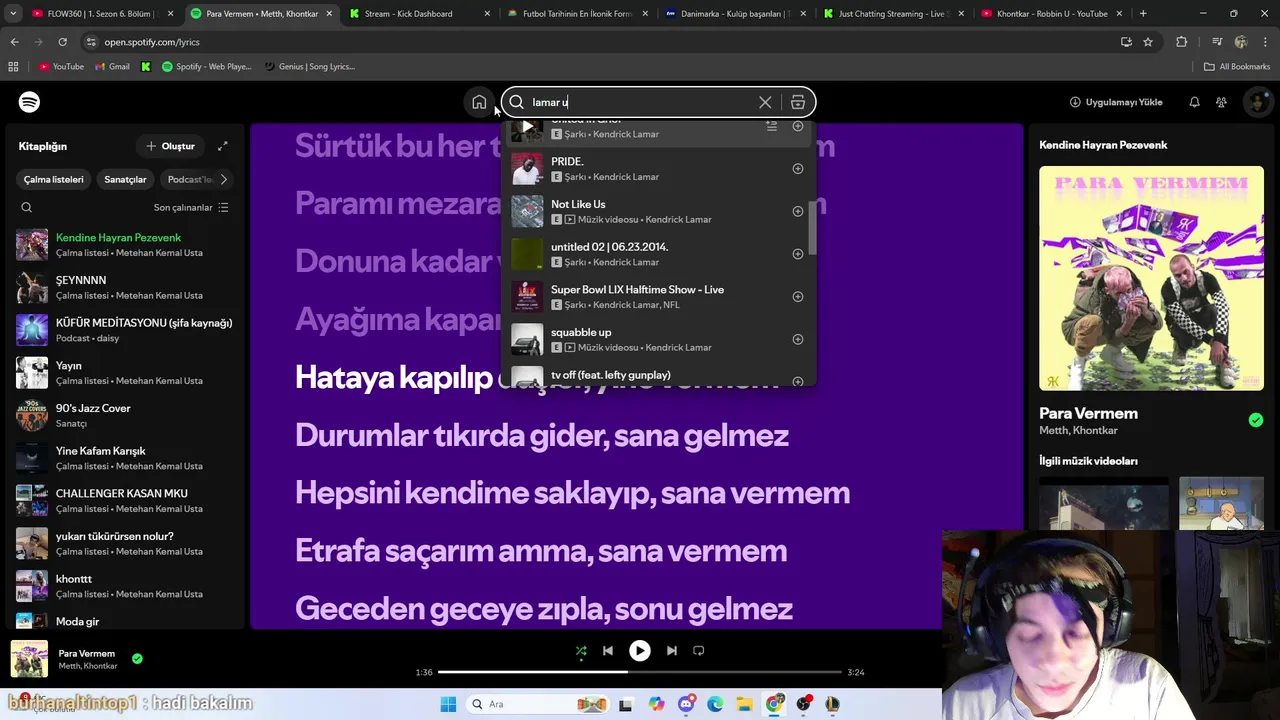
Task: Go to Spotify home via house icon
Action: click(x=479, y=102)
